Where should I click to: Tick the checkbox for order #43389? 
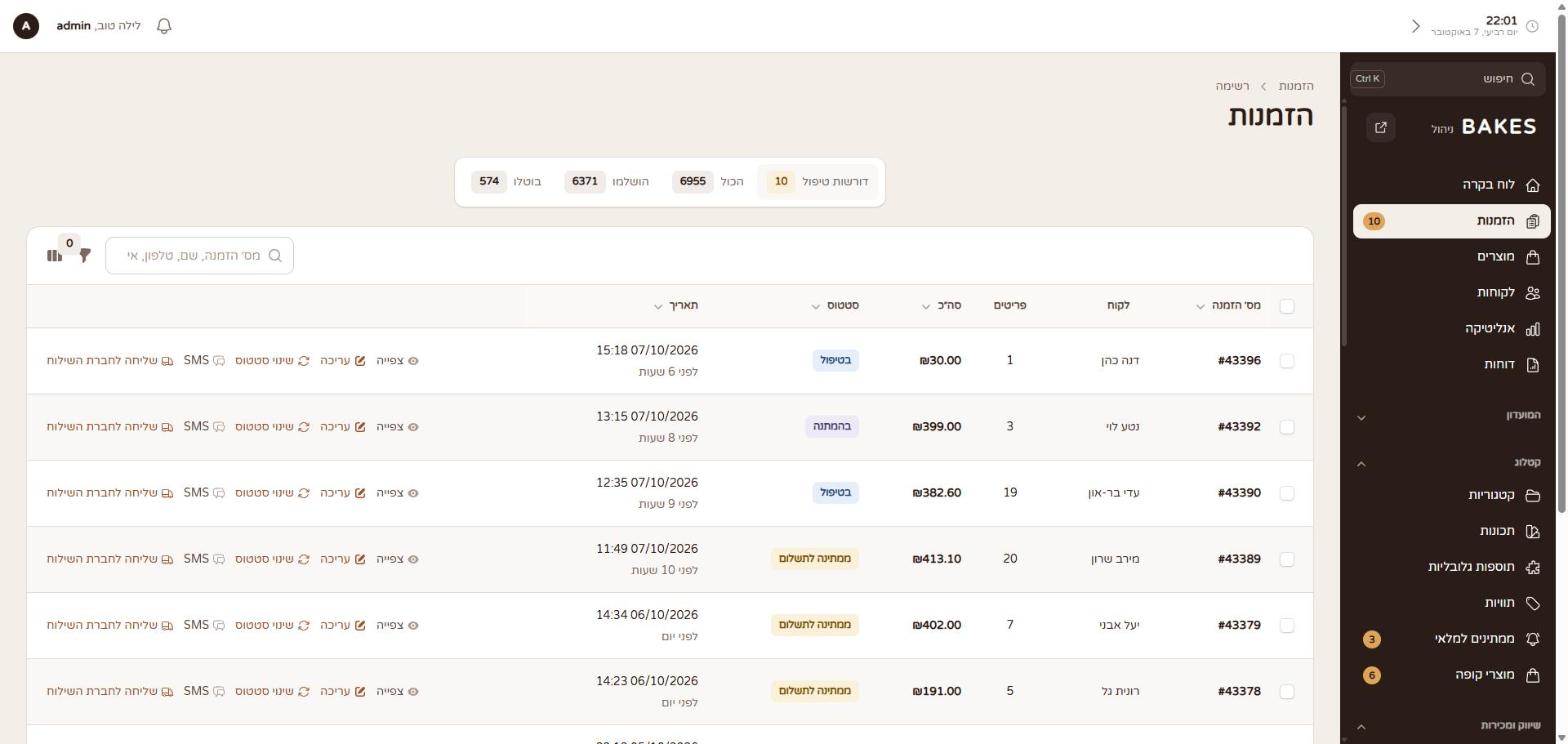point(1287,559)
